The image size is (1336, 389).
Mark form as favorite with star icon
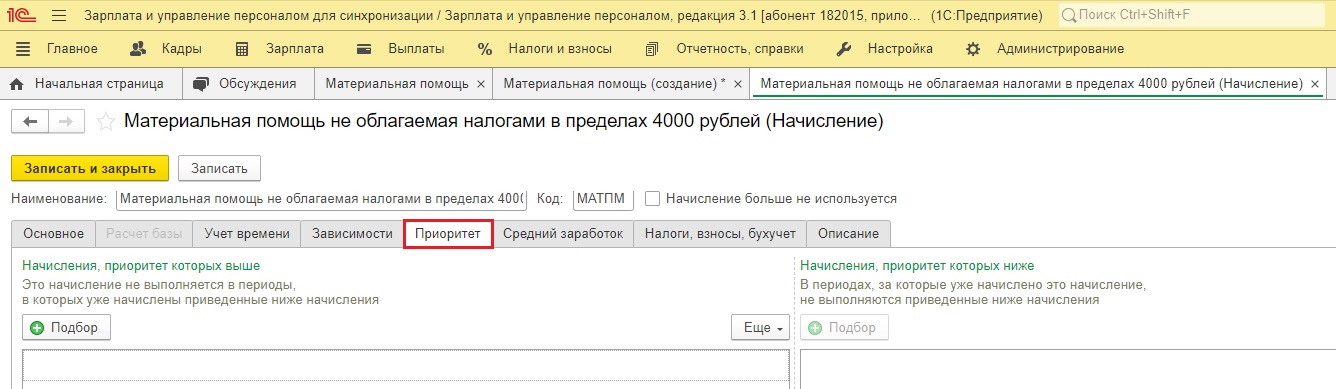point(106,122)
